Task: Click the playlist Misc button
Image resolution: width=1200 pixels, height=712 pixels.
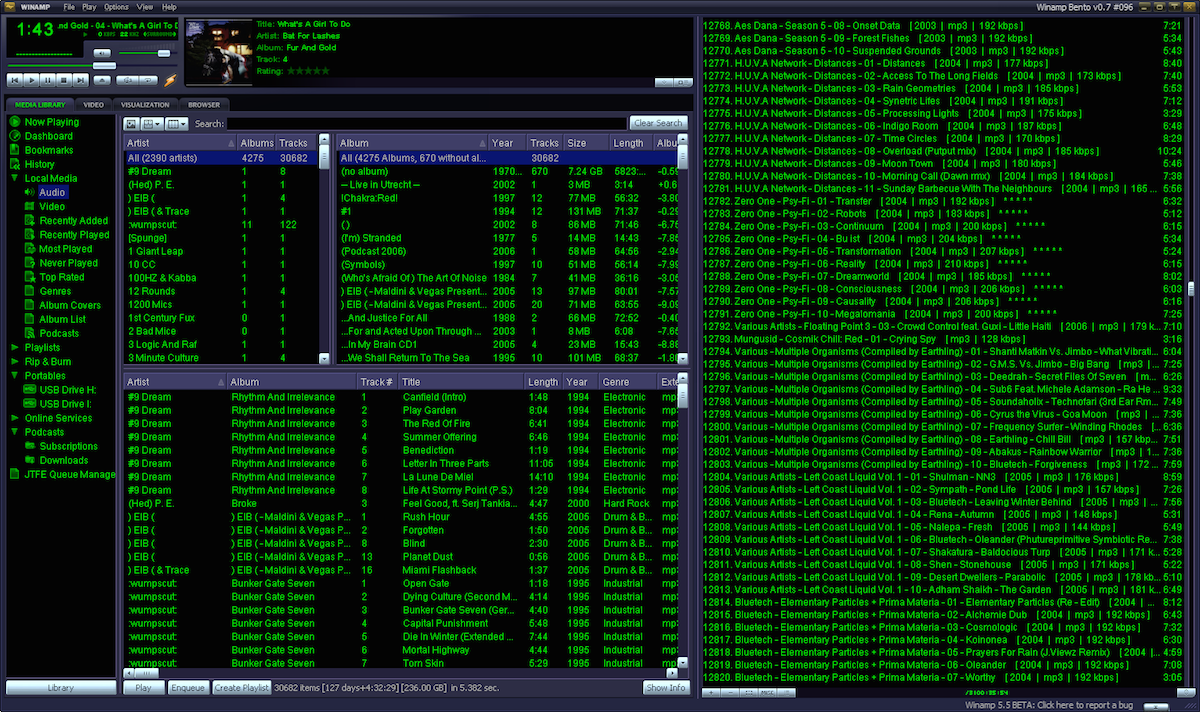Action: click(767, 692)
